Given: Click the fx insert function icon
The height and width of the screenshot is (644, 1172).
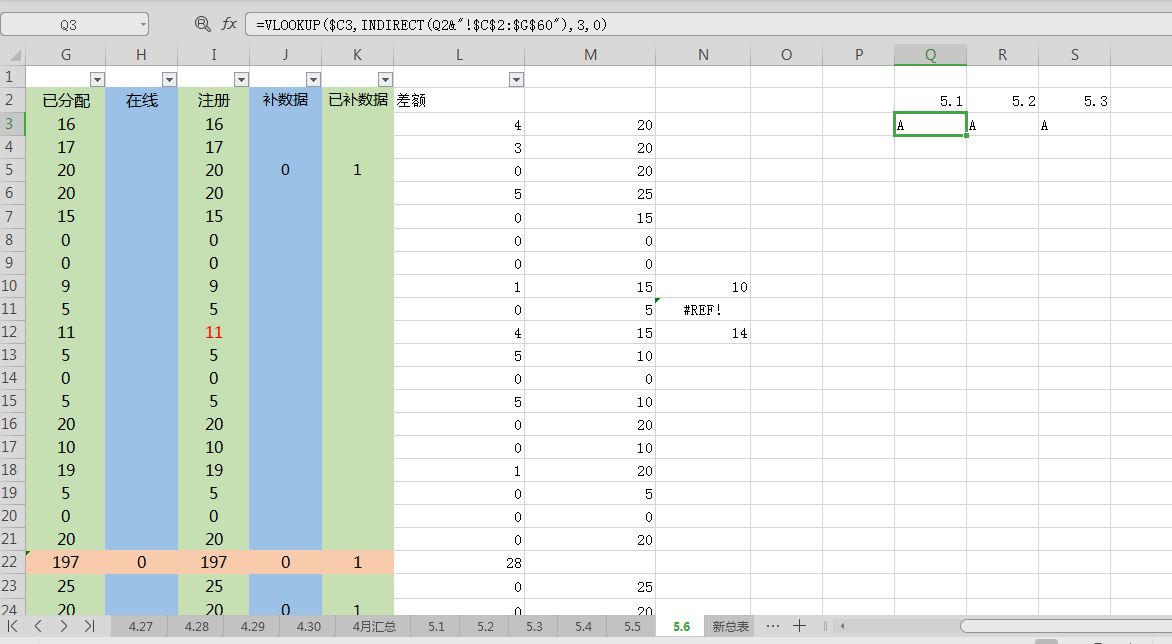Looking at the screenshot, I should (229, 24).
